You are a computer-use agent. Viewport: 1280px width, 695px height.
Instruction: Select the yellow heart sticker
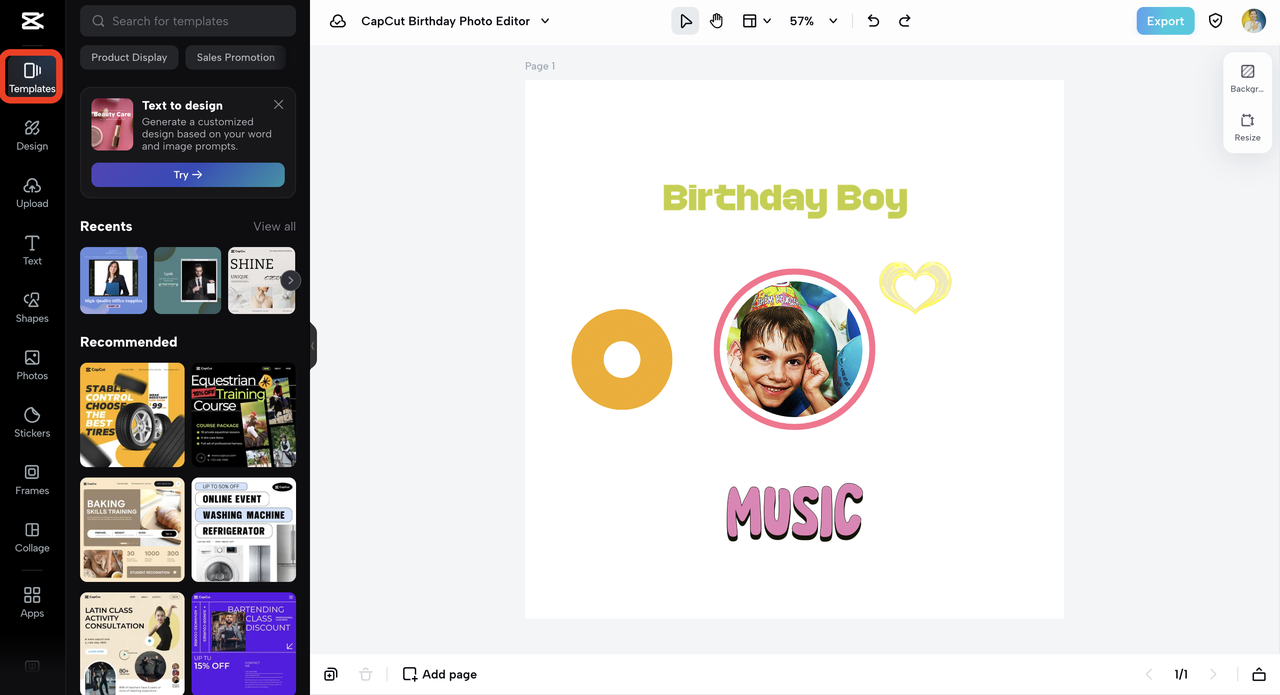[x=915, y=286]
